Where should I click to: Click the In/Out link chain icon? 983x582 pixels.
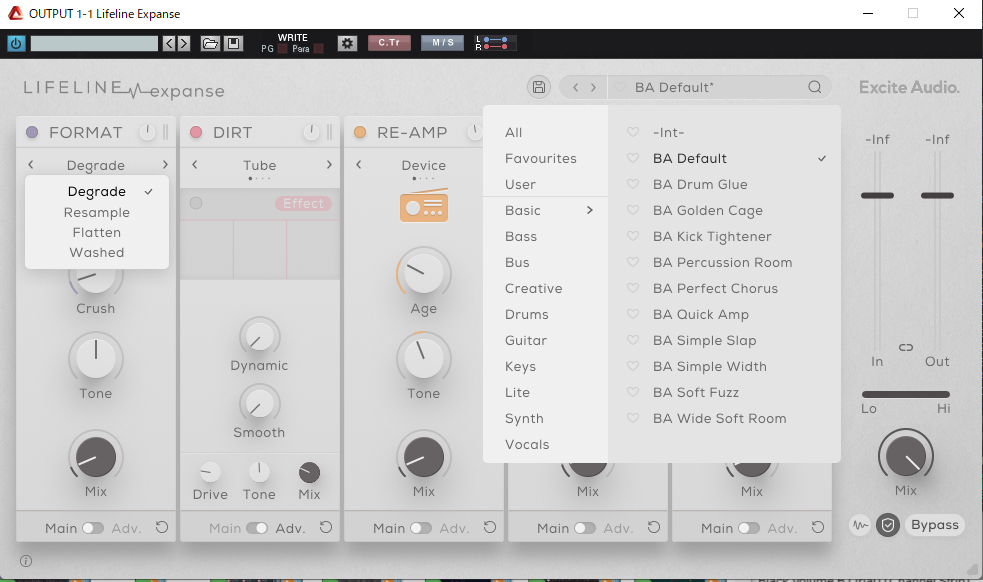pos(906,347)
